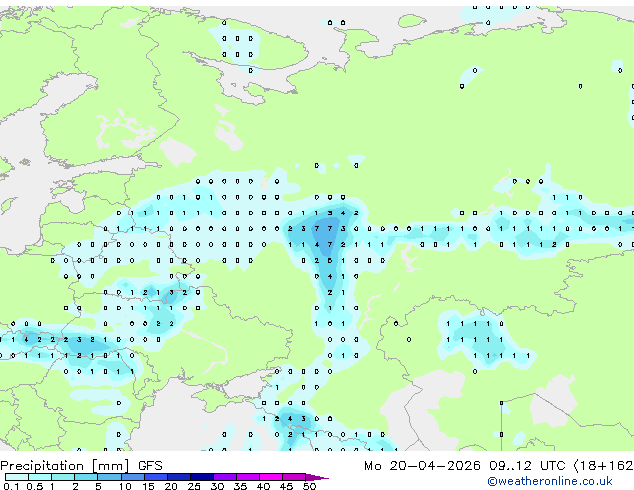
Task: Click the legend label '35'
Action: click(240, 486)
